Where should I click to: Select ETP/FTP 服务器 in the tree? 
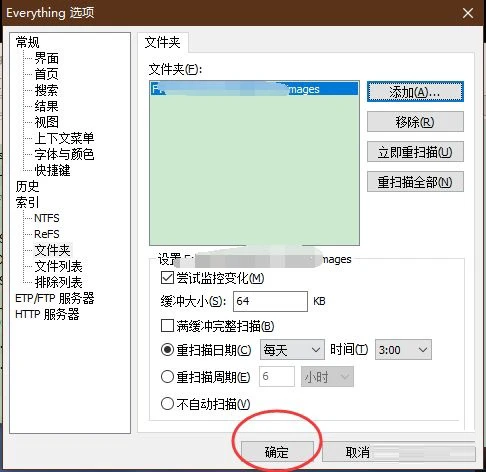pos(55,298)
